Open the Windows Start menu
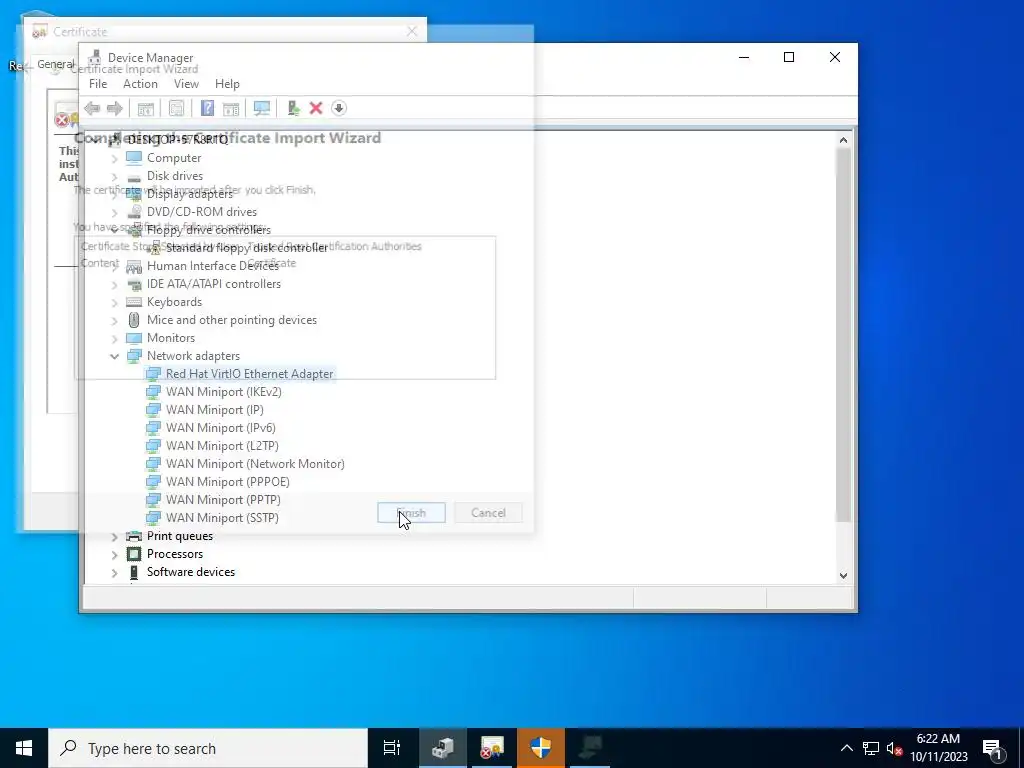 tap(24, 748)
